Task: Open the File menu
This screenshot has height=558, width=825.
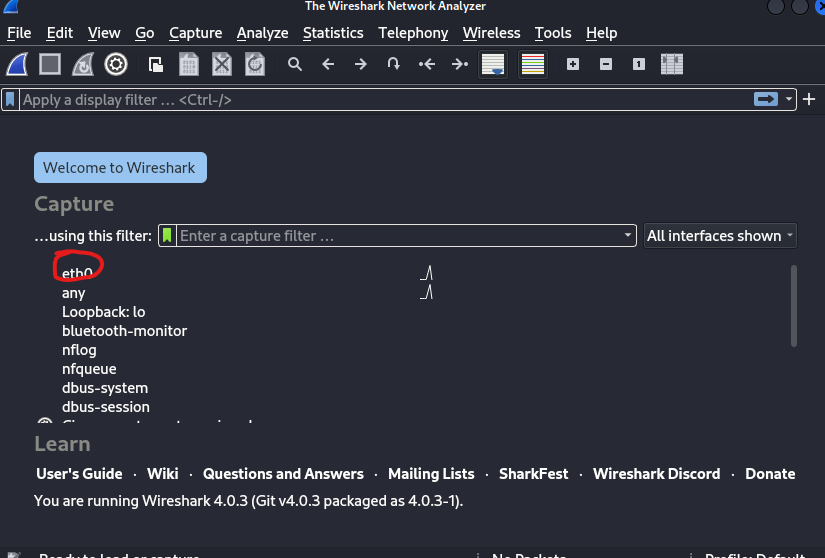Action: pos(19,33)
